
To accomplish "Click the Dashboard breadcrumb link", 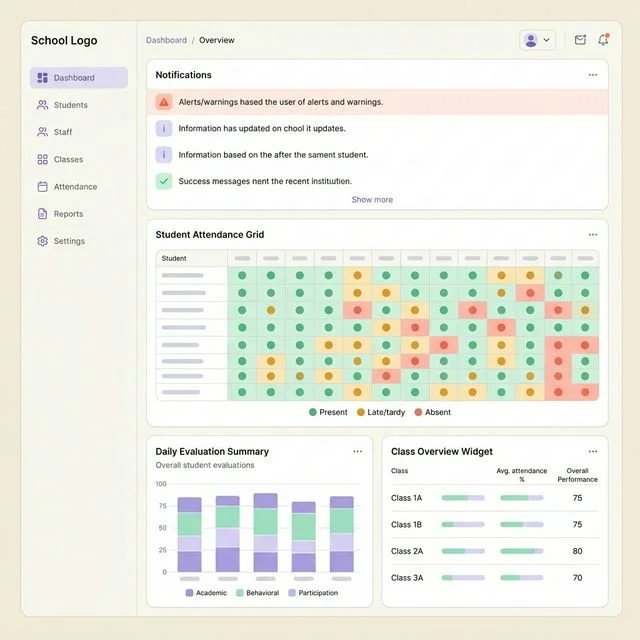I will click(166, 40).
